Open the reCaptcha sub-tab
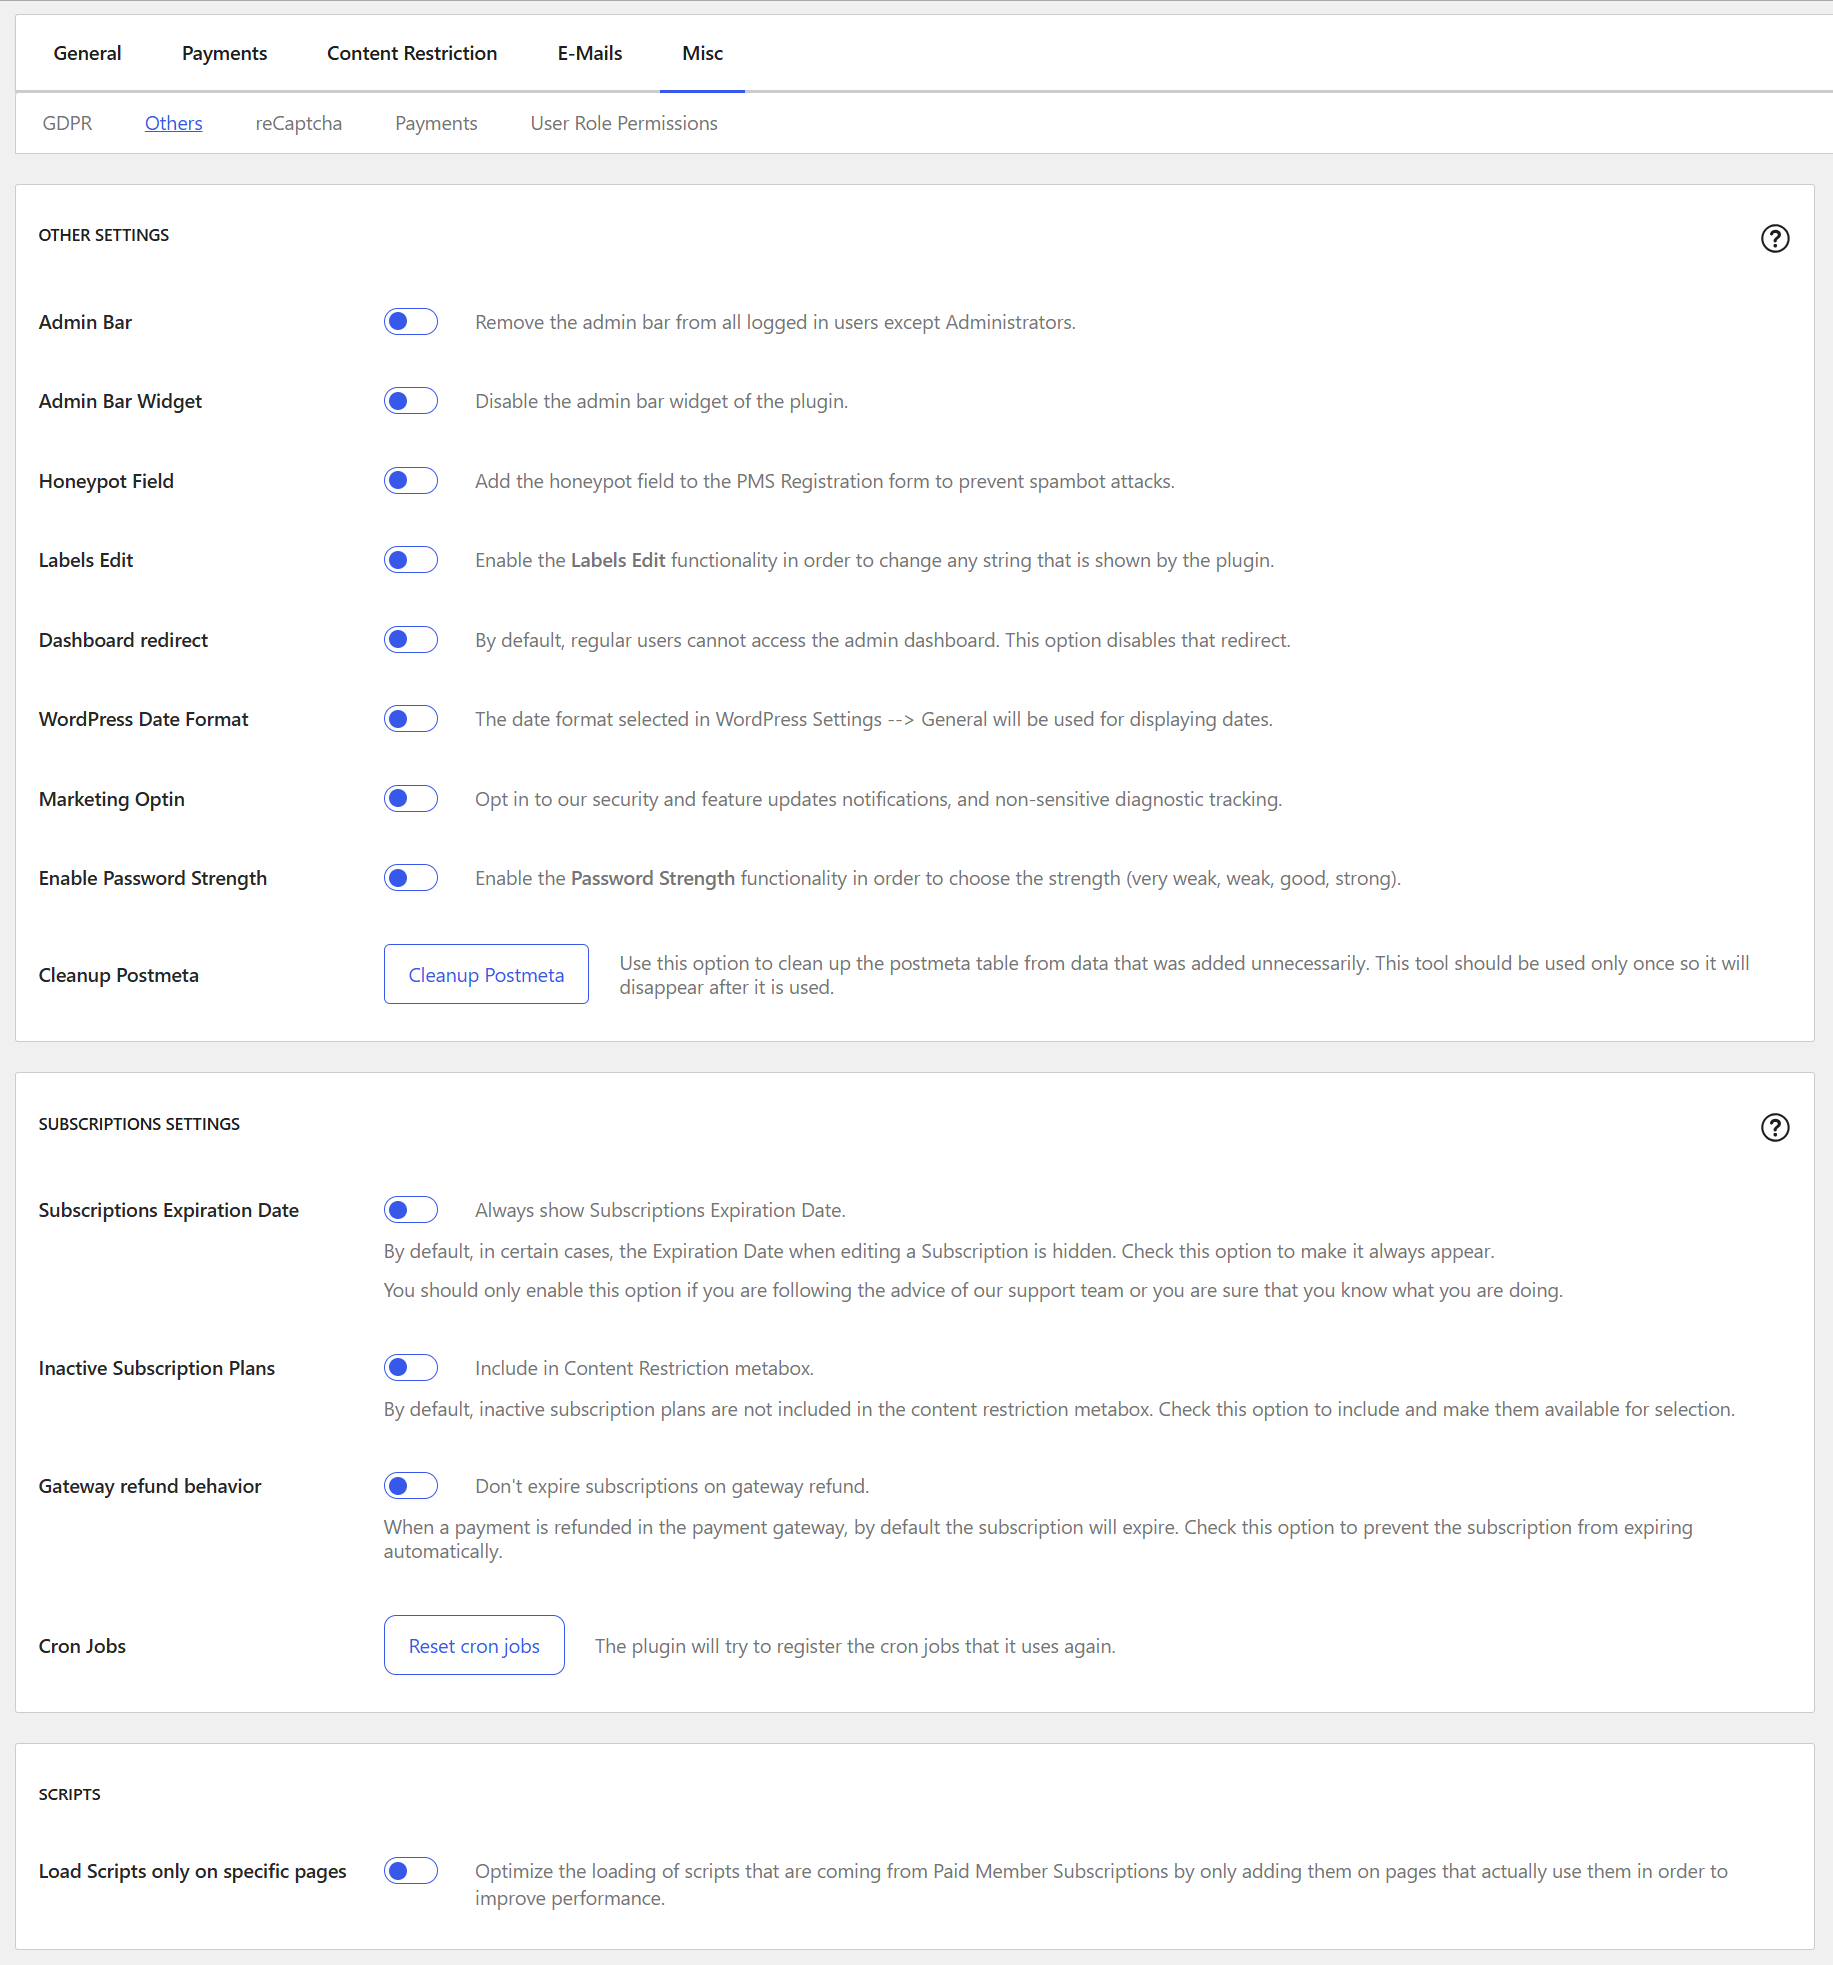 click(x=298, y=123)
